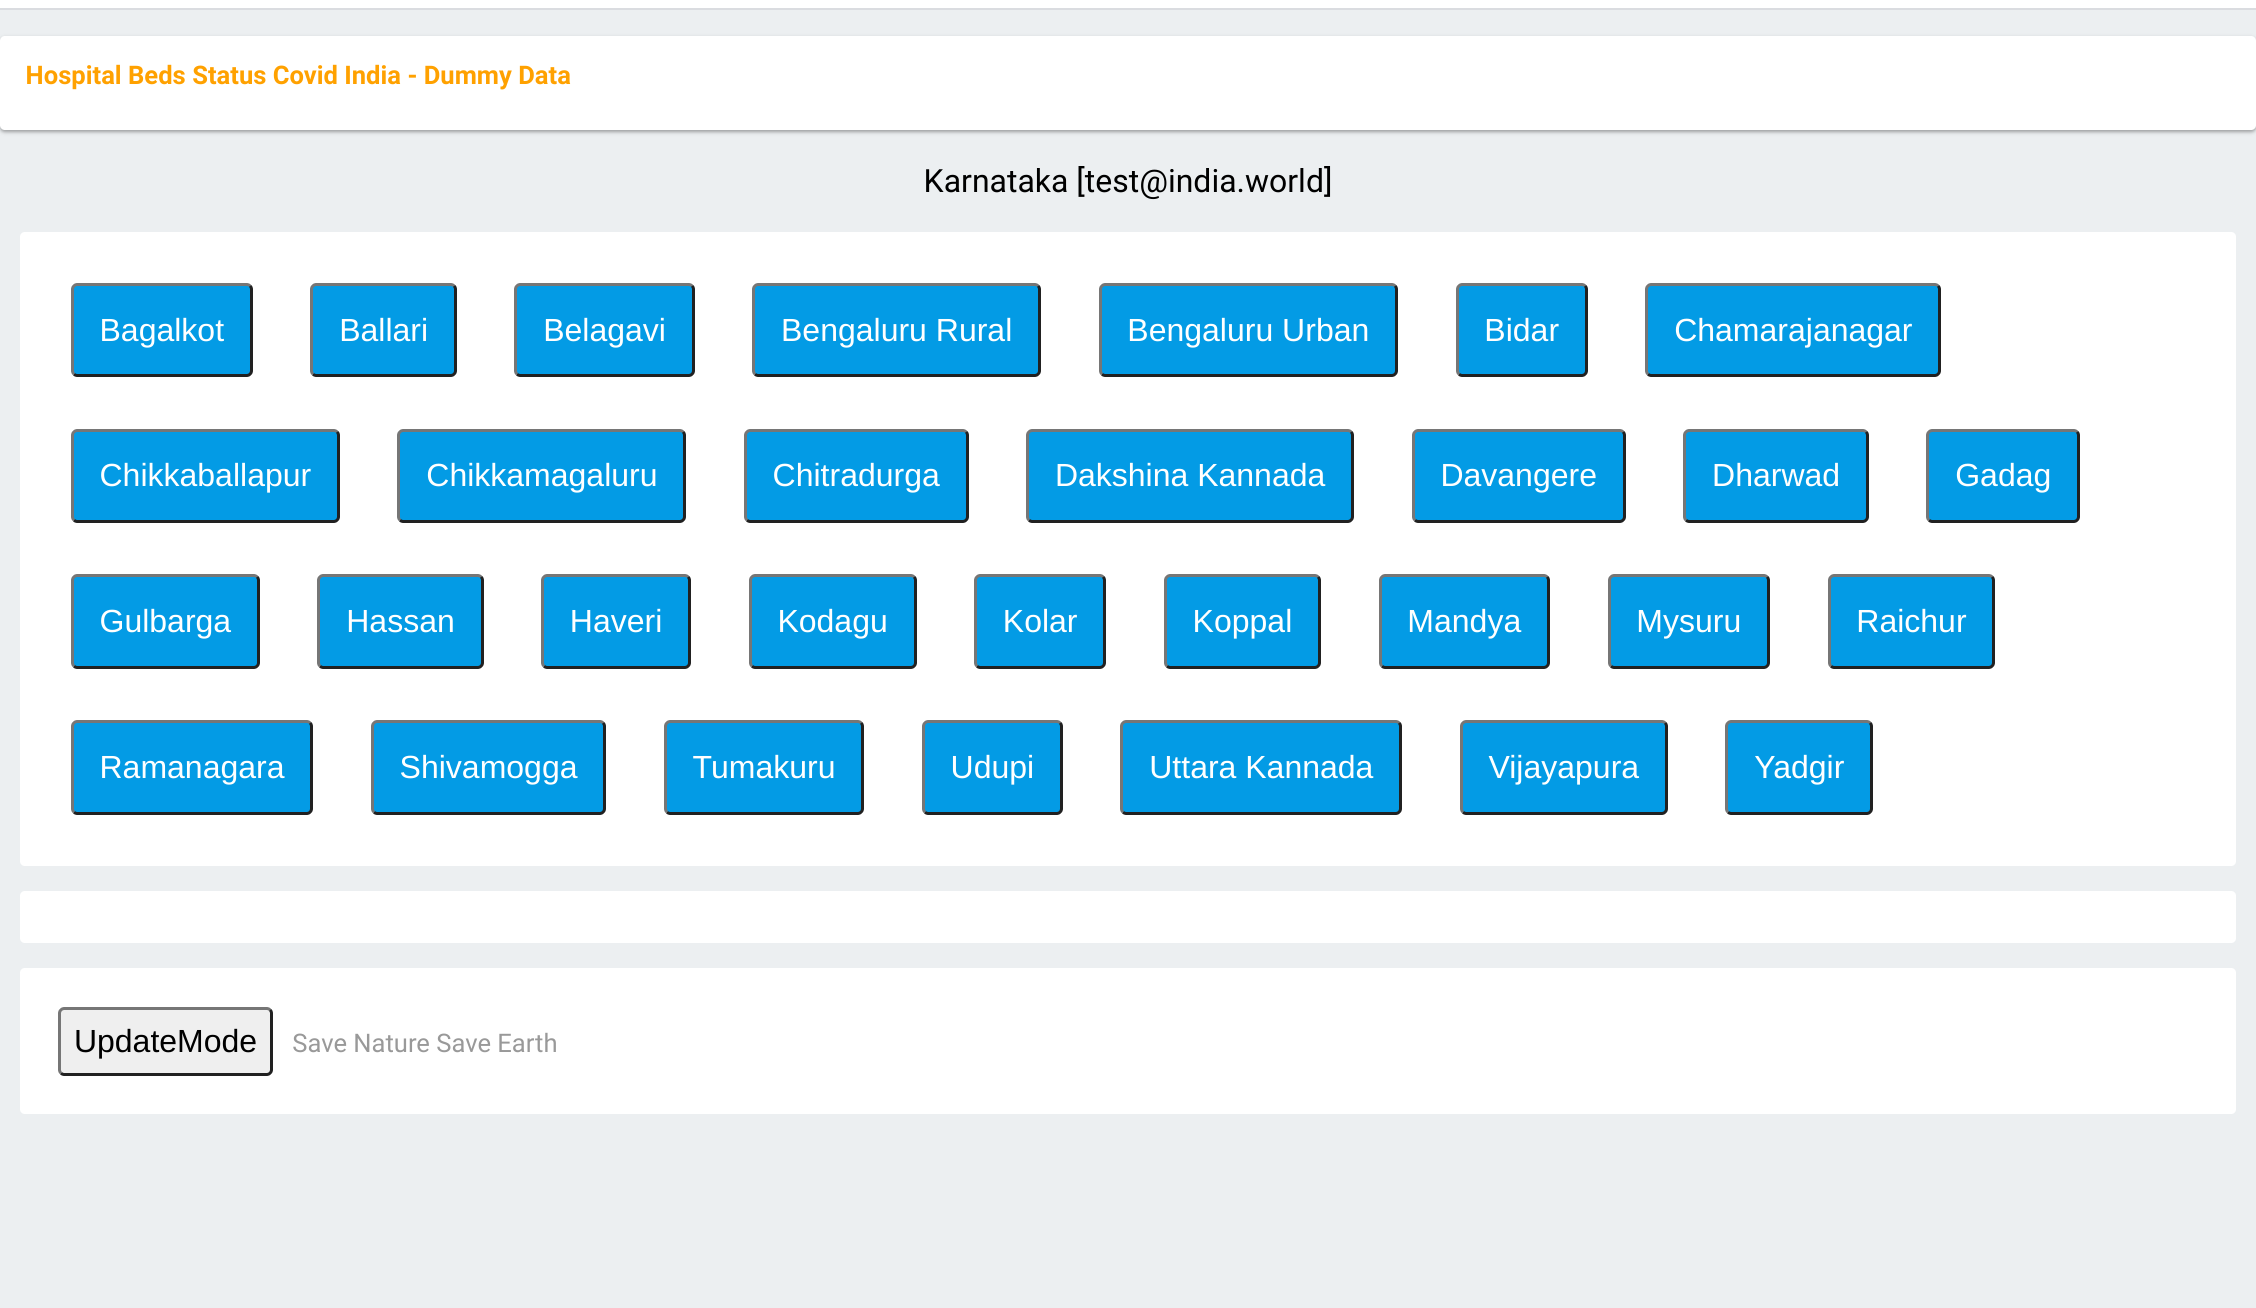Image resolution: width=2256 pixels, height=1308 pixels.
Task: Open Uttara Kannada district
Action: [x=1260, y=767]
